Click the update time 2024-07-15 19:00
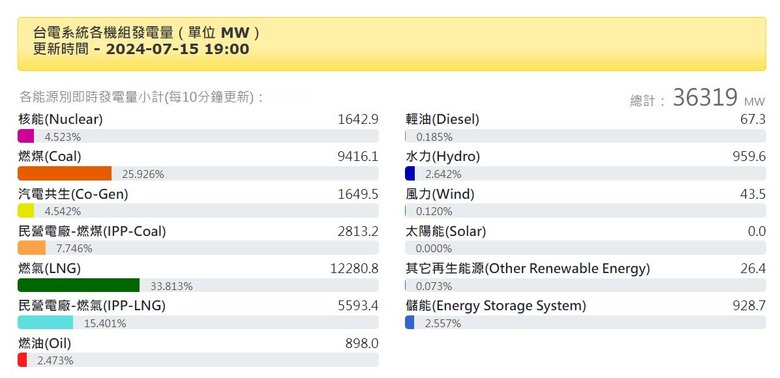 point(178,49)
